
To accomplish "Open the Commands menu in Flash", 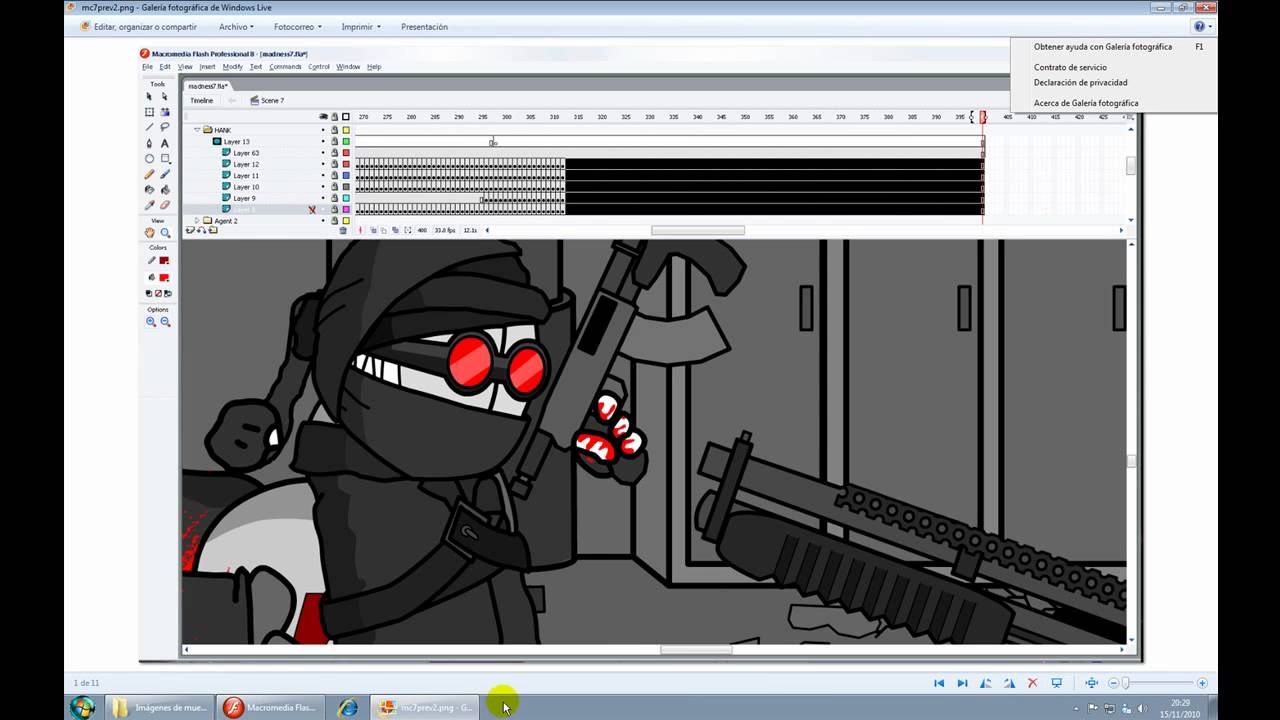I will pyautogui.click(x=285, y=67).
